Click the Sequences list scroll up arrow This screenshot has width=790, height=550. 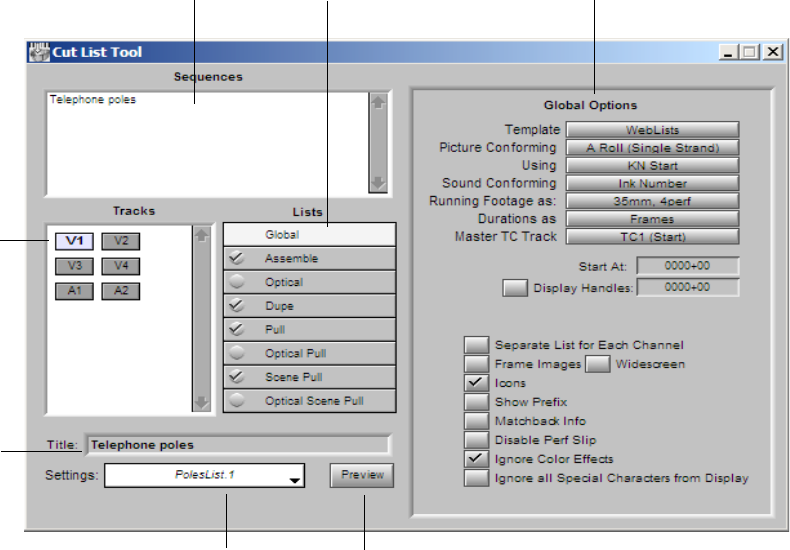(378, 103)
